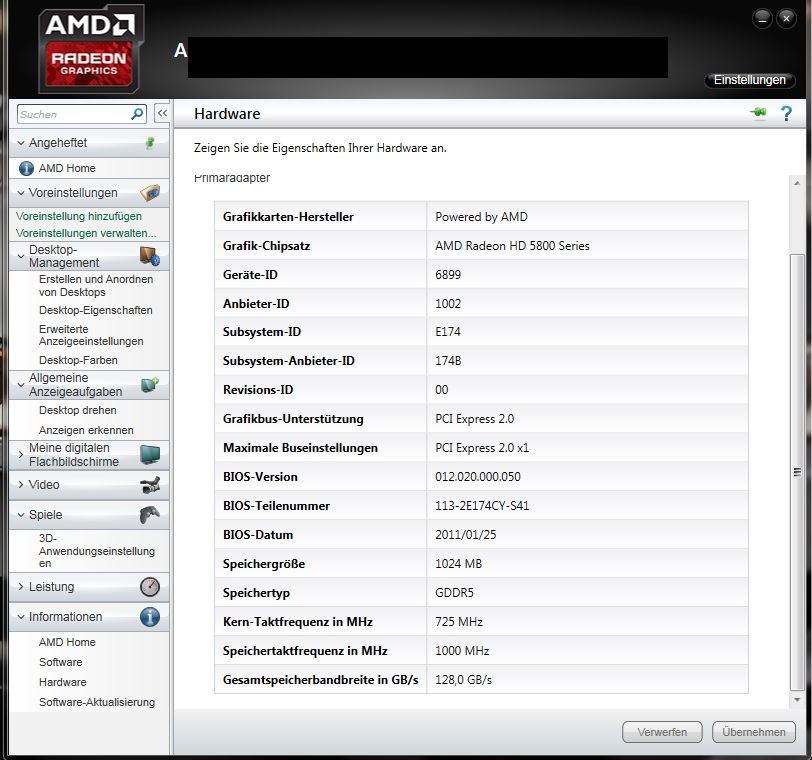Open AMD Home under Angeheftet
This screenshot has width=812, height=760.
tap(67, 168)
